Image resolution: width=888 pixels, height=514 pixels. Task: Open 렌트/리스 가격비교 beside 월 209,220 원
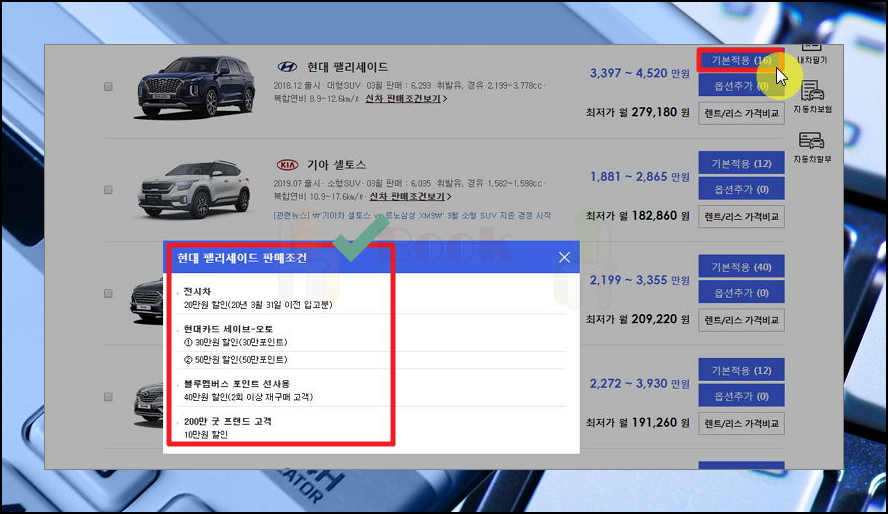pyautogui.click(x=741, y=320)
